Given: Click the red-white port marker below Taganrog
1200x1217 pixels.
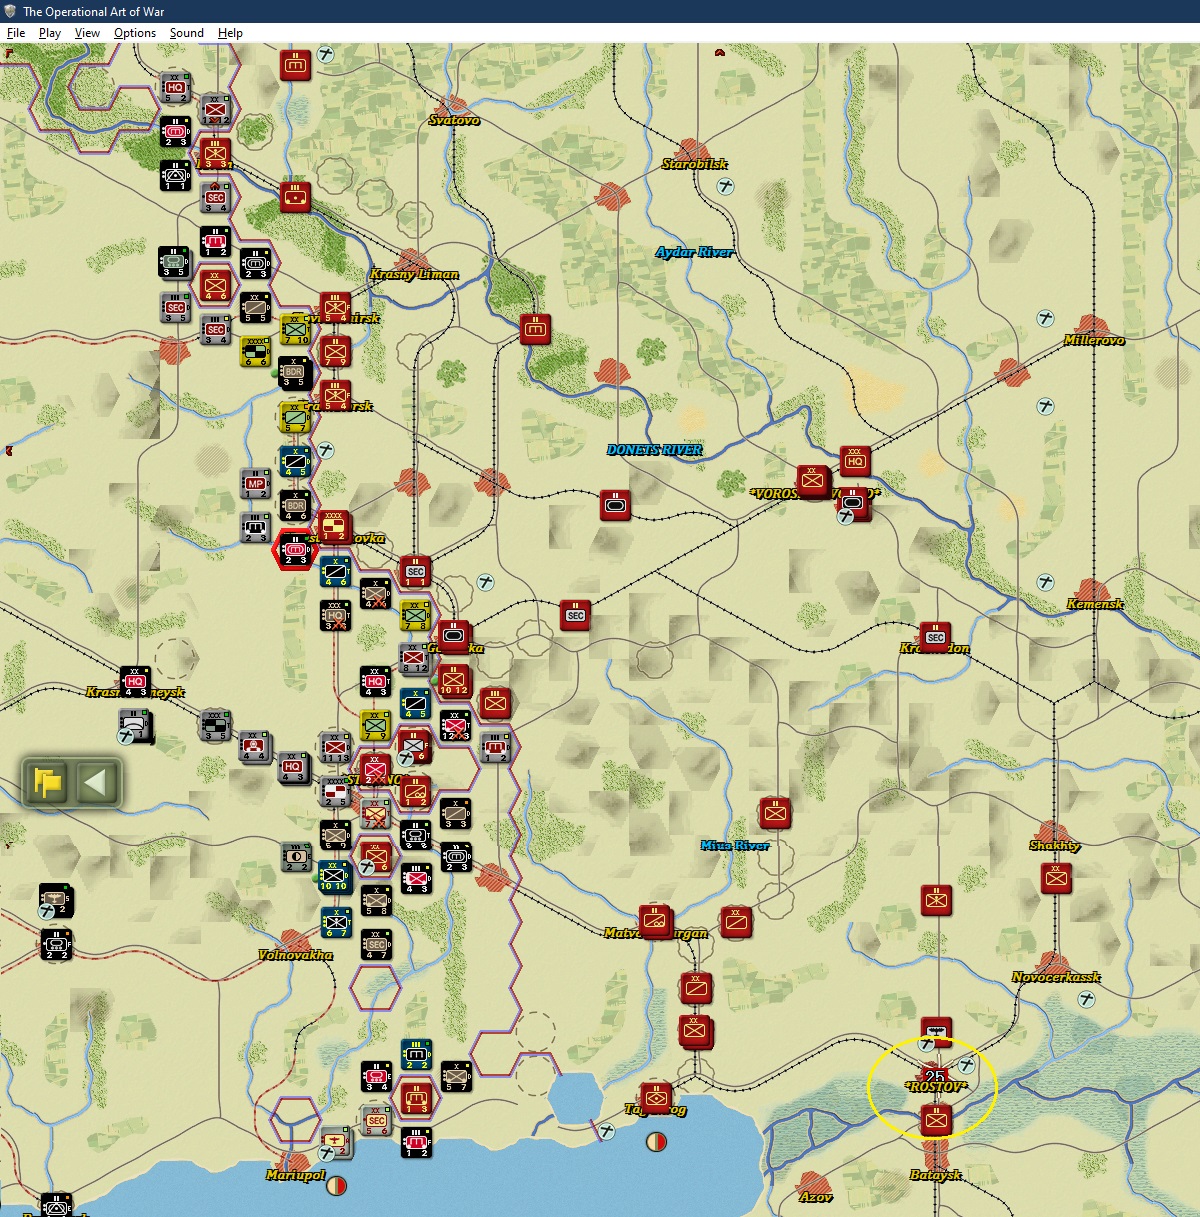Looking at the screenshot, I should pos(656,1141).
